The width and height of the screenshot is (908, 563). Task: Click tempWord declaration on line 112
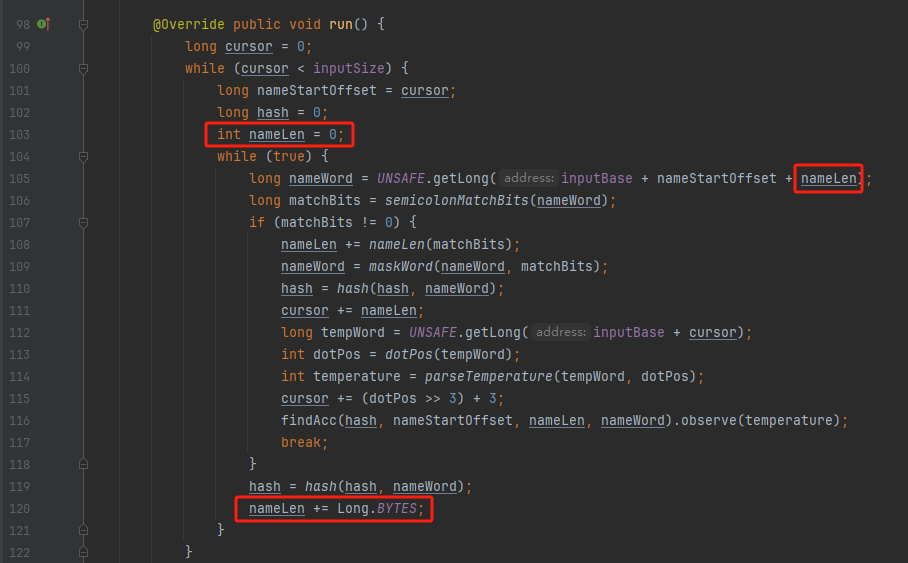pos(353,332)
